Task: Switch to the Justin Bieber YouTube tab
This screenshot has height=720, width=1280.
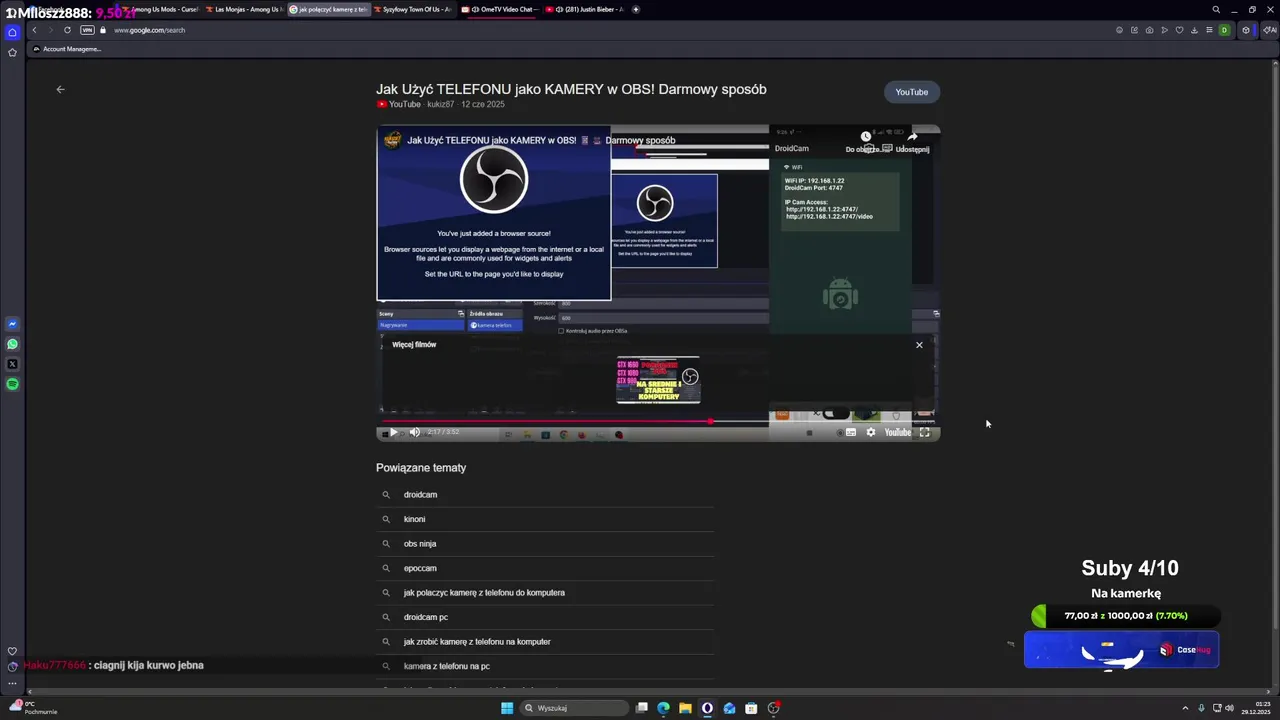Action: pyautogui.click(x=585, y=9)
